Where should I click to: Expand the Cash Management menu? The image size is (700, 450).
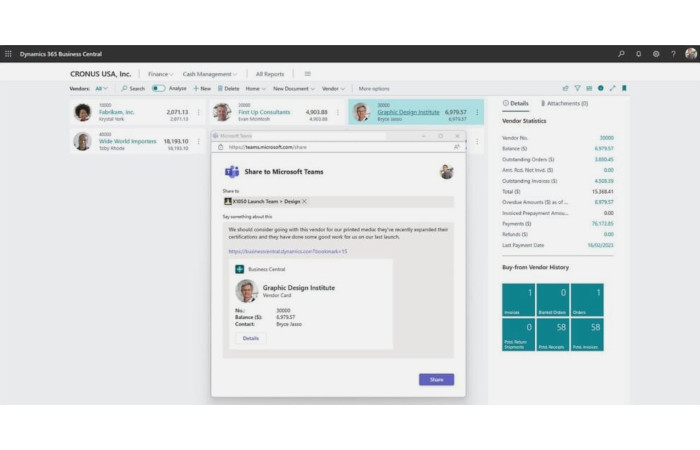click(x=209, y=74)
